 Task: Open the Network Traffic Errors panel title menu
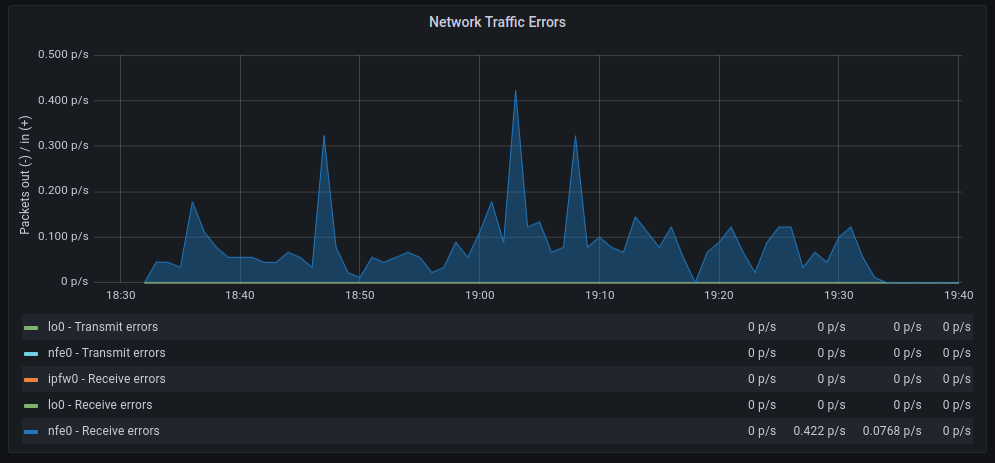[x=497, y=22]
